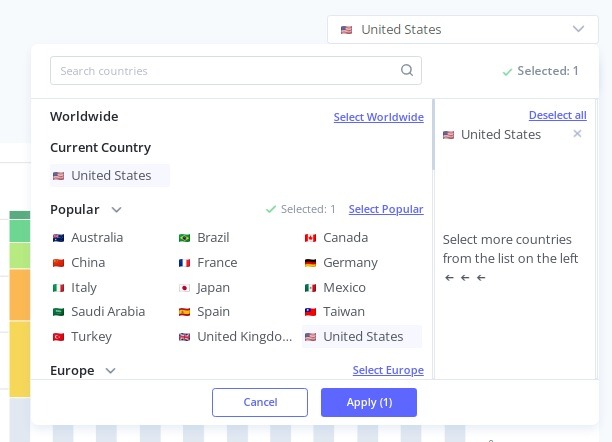Pick Canada from popular countries
Screen dimensions: 612x442
pyautogui.click(x=345, y=238)
